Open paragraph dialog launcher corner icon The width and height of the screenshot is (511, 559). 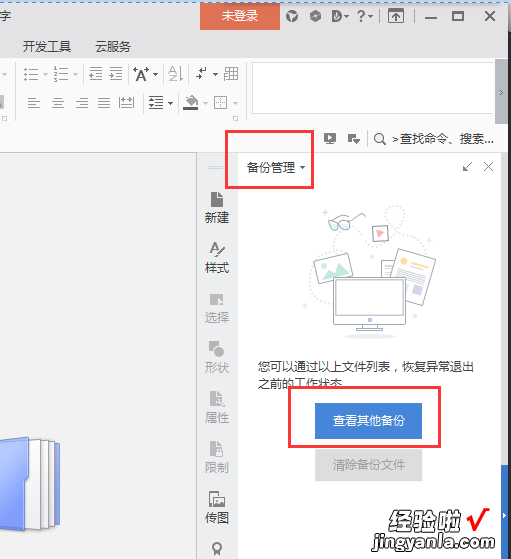235,119
